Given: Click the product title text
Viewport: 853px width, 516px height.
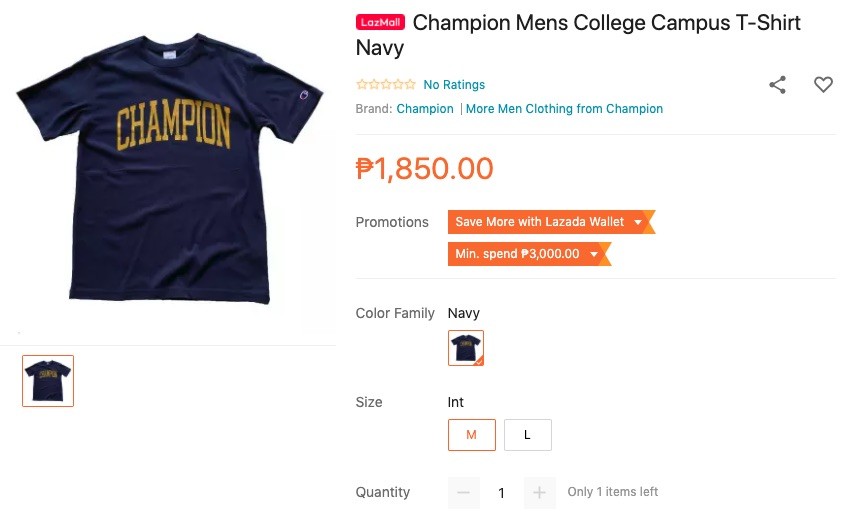Looking at the screenshot, I should pyautogui.click(x=578, y=35).
